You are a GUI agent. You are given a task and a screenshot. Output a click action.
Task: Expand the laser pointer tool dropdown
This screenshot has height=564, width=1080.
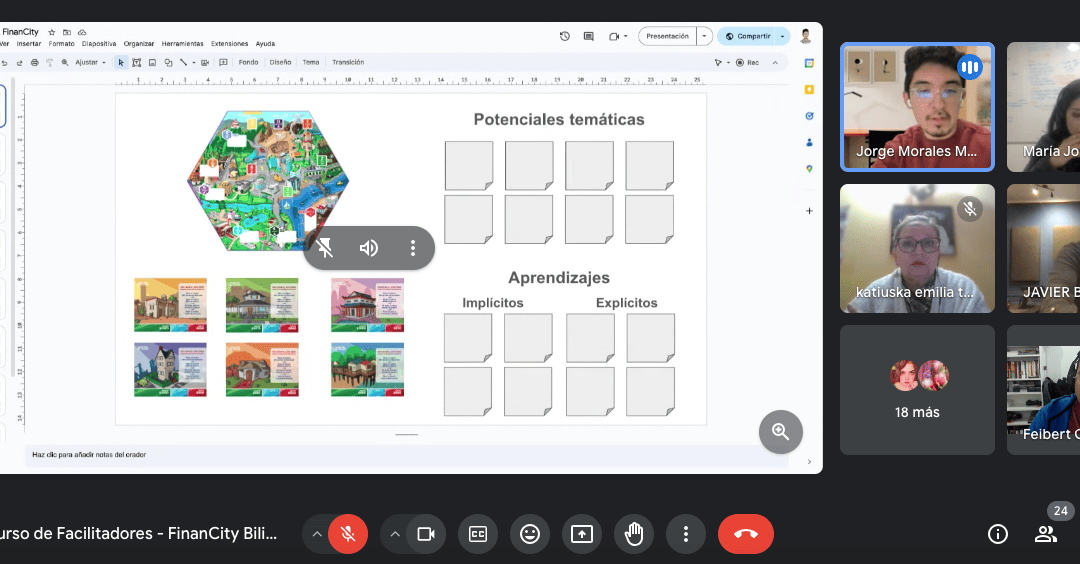(729, 63)
